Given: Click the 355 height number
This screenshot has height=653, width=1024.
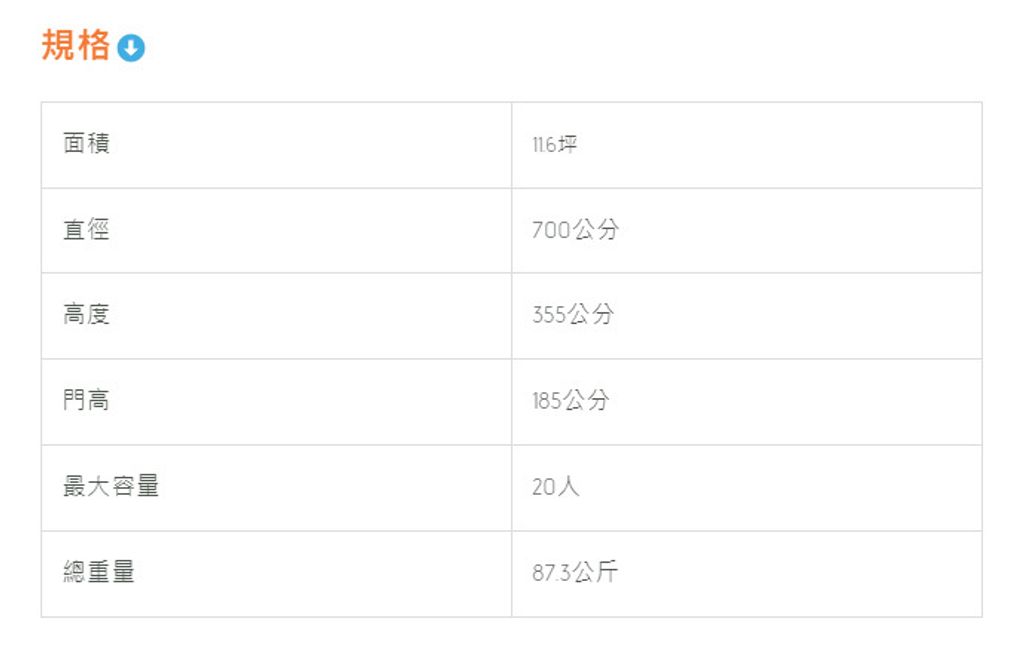Looking at the screenshot, I should (549, 316).
